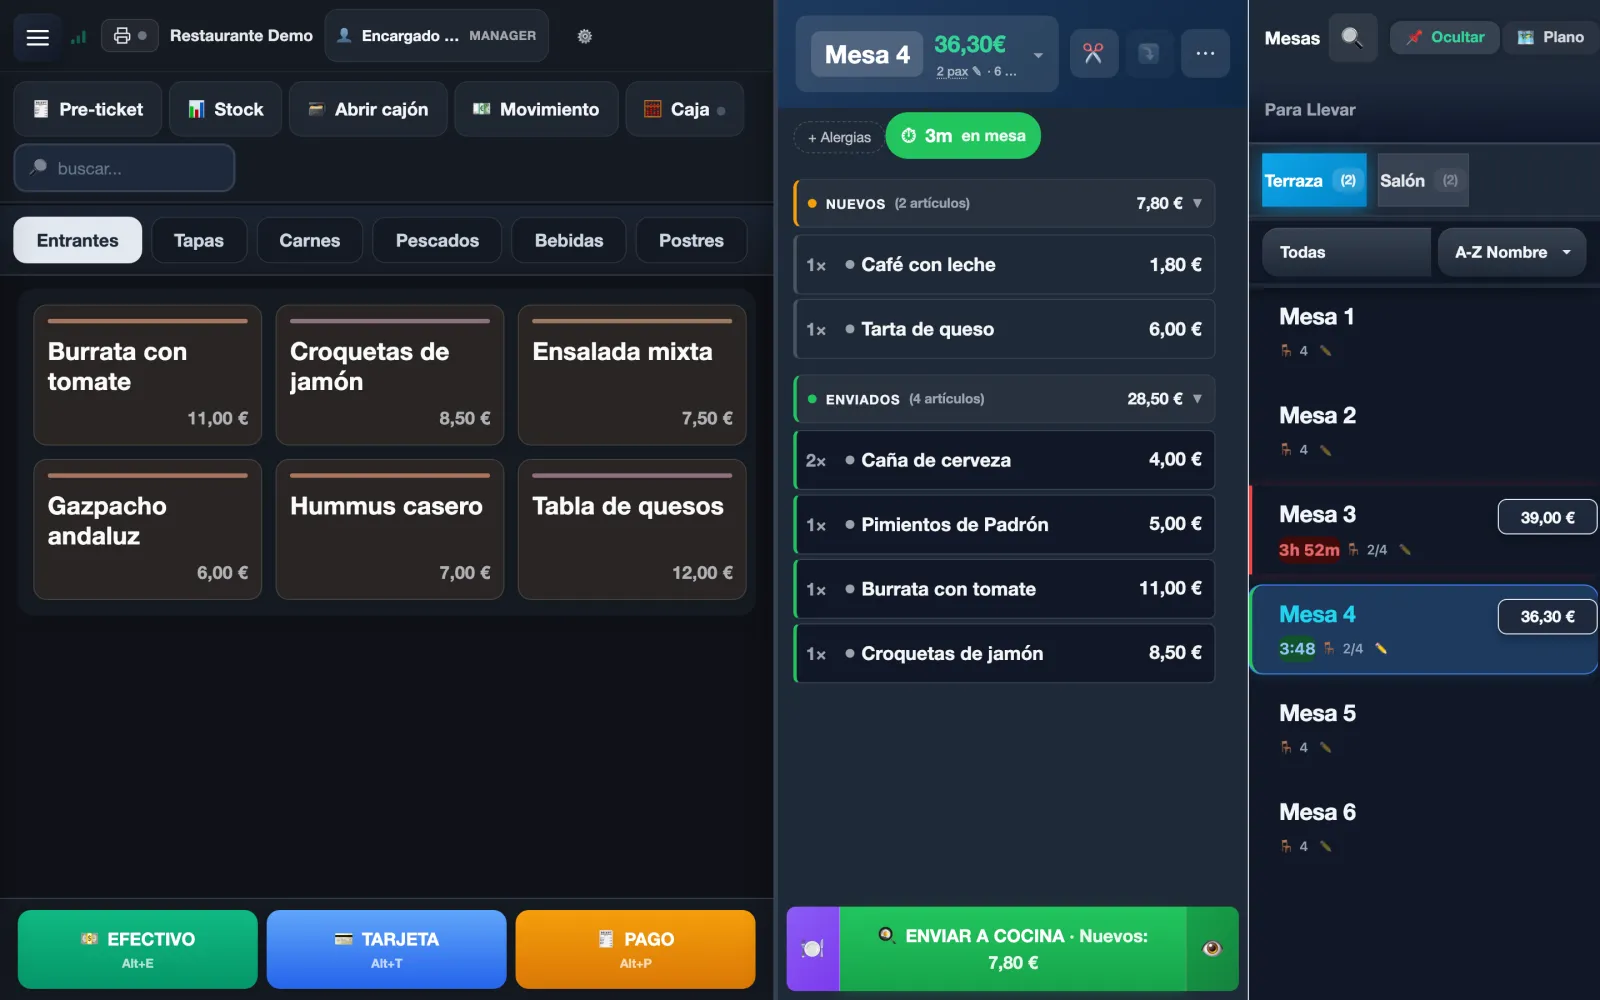Screen dimensions: 1600x1000
Task: Pay with the TARJETA card button
Action: coord(387,949)
